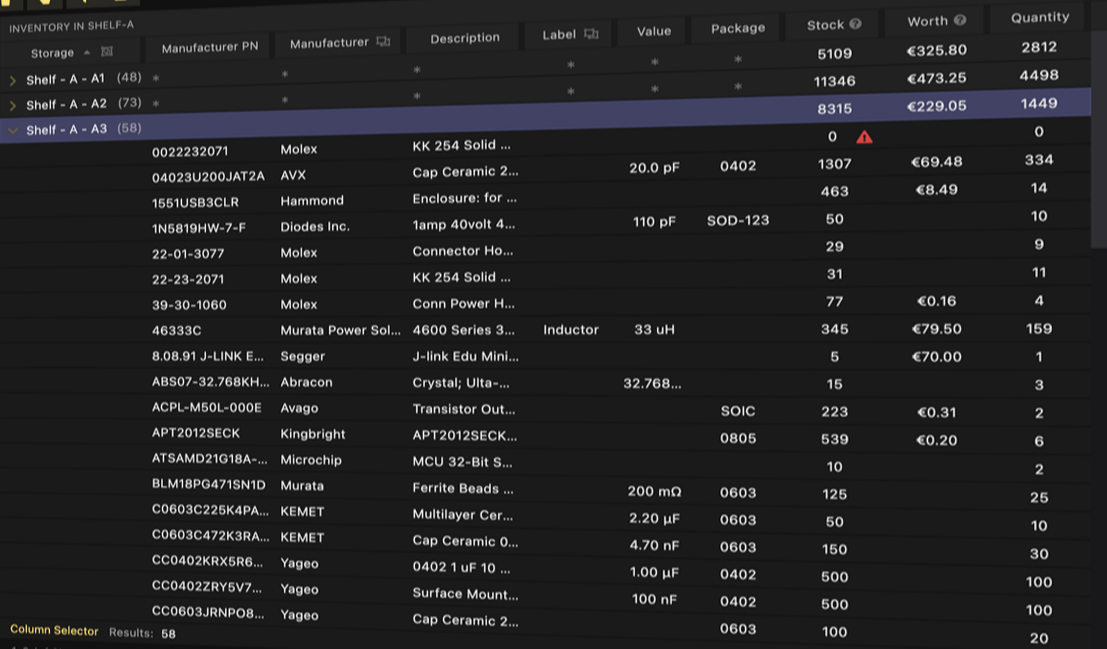1107x649 pixels.
Task: Toggle the Storage column sort arrow
Action: click(x=87, y=52)
